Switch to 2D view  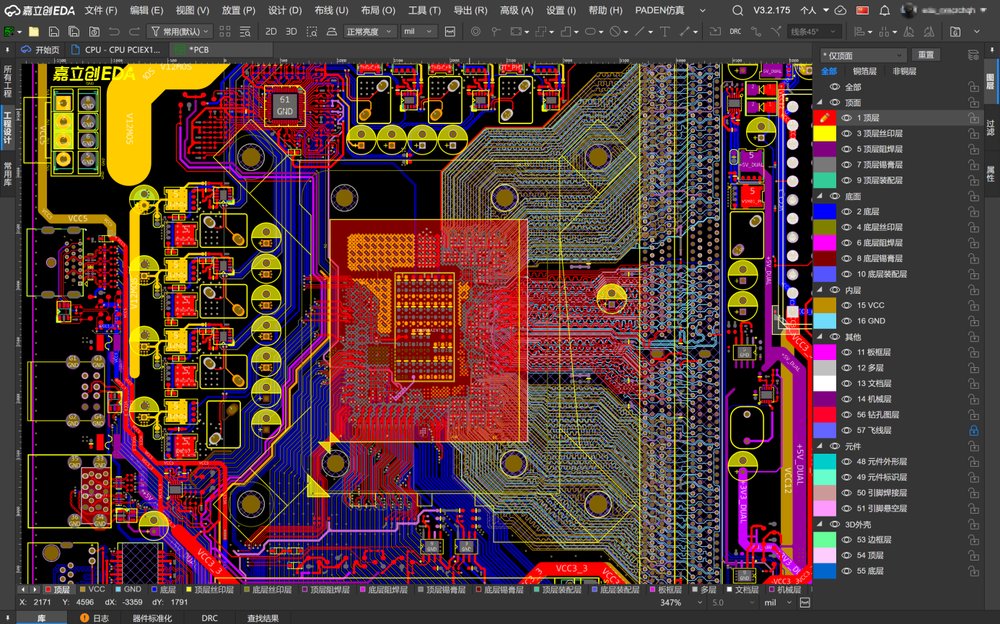click(271, 31)
